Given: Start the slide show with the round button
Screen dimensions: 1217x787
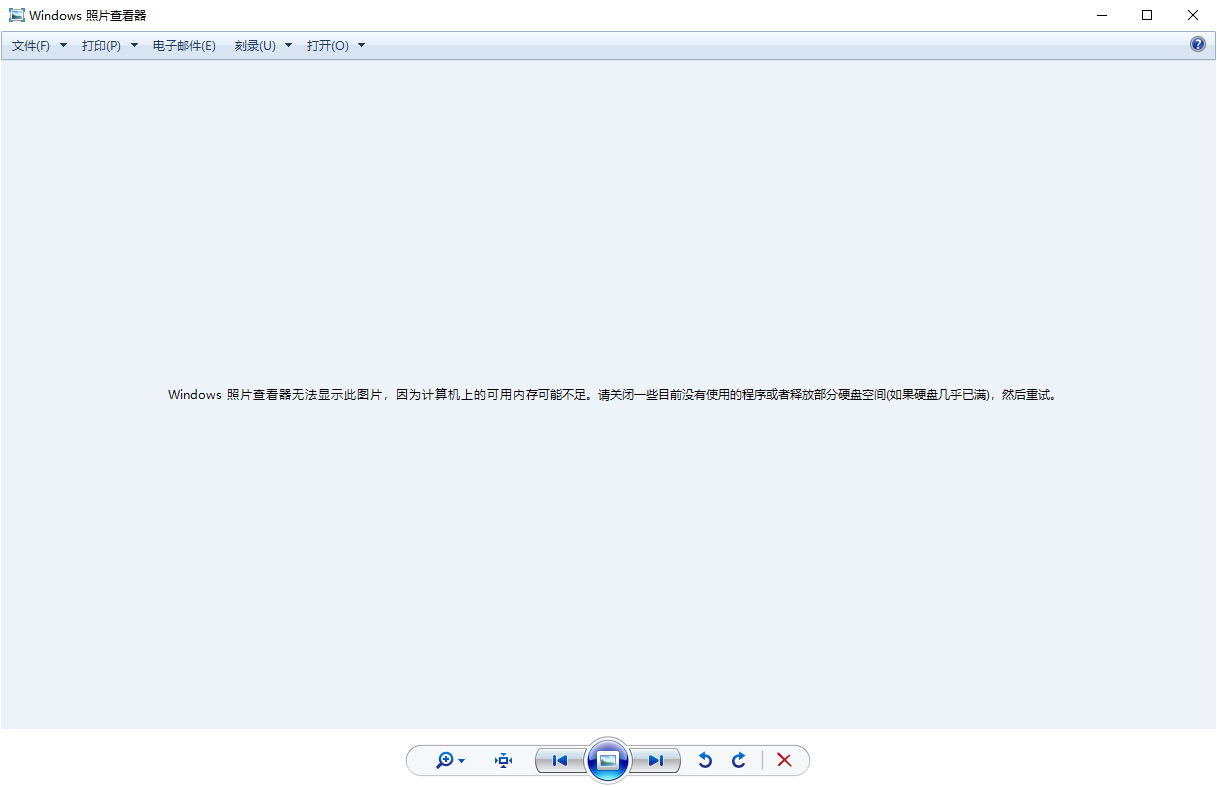Looking at the screenshot, I should click(608, 761).
